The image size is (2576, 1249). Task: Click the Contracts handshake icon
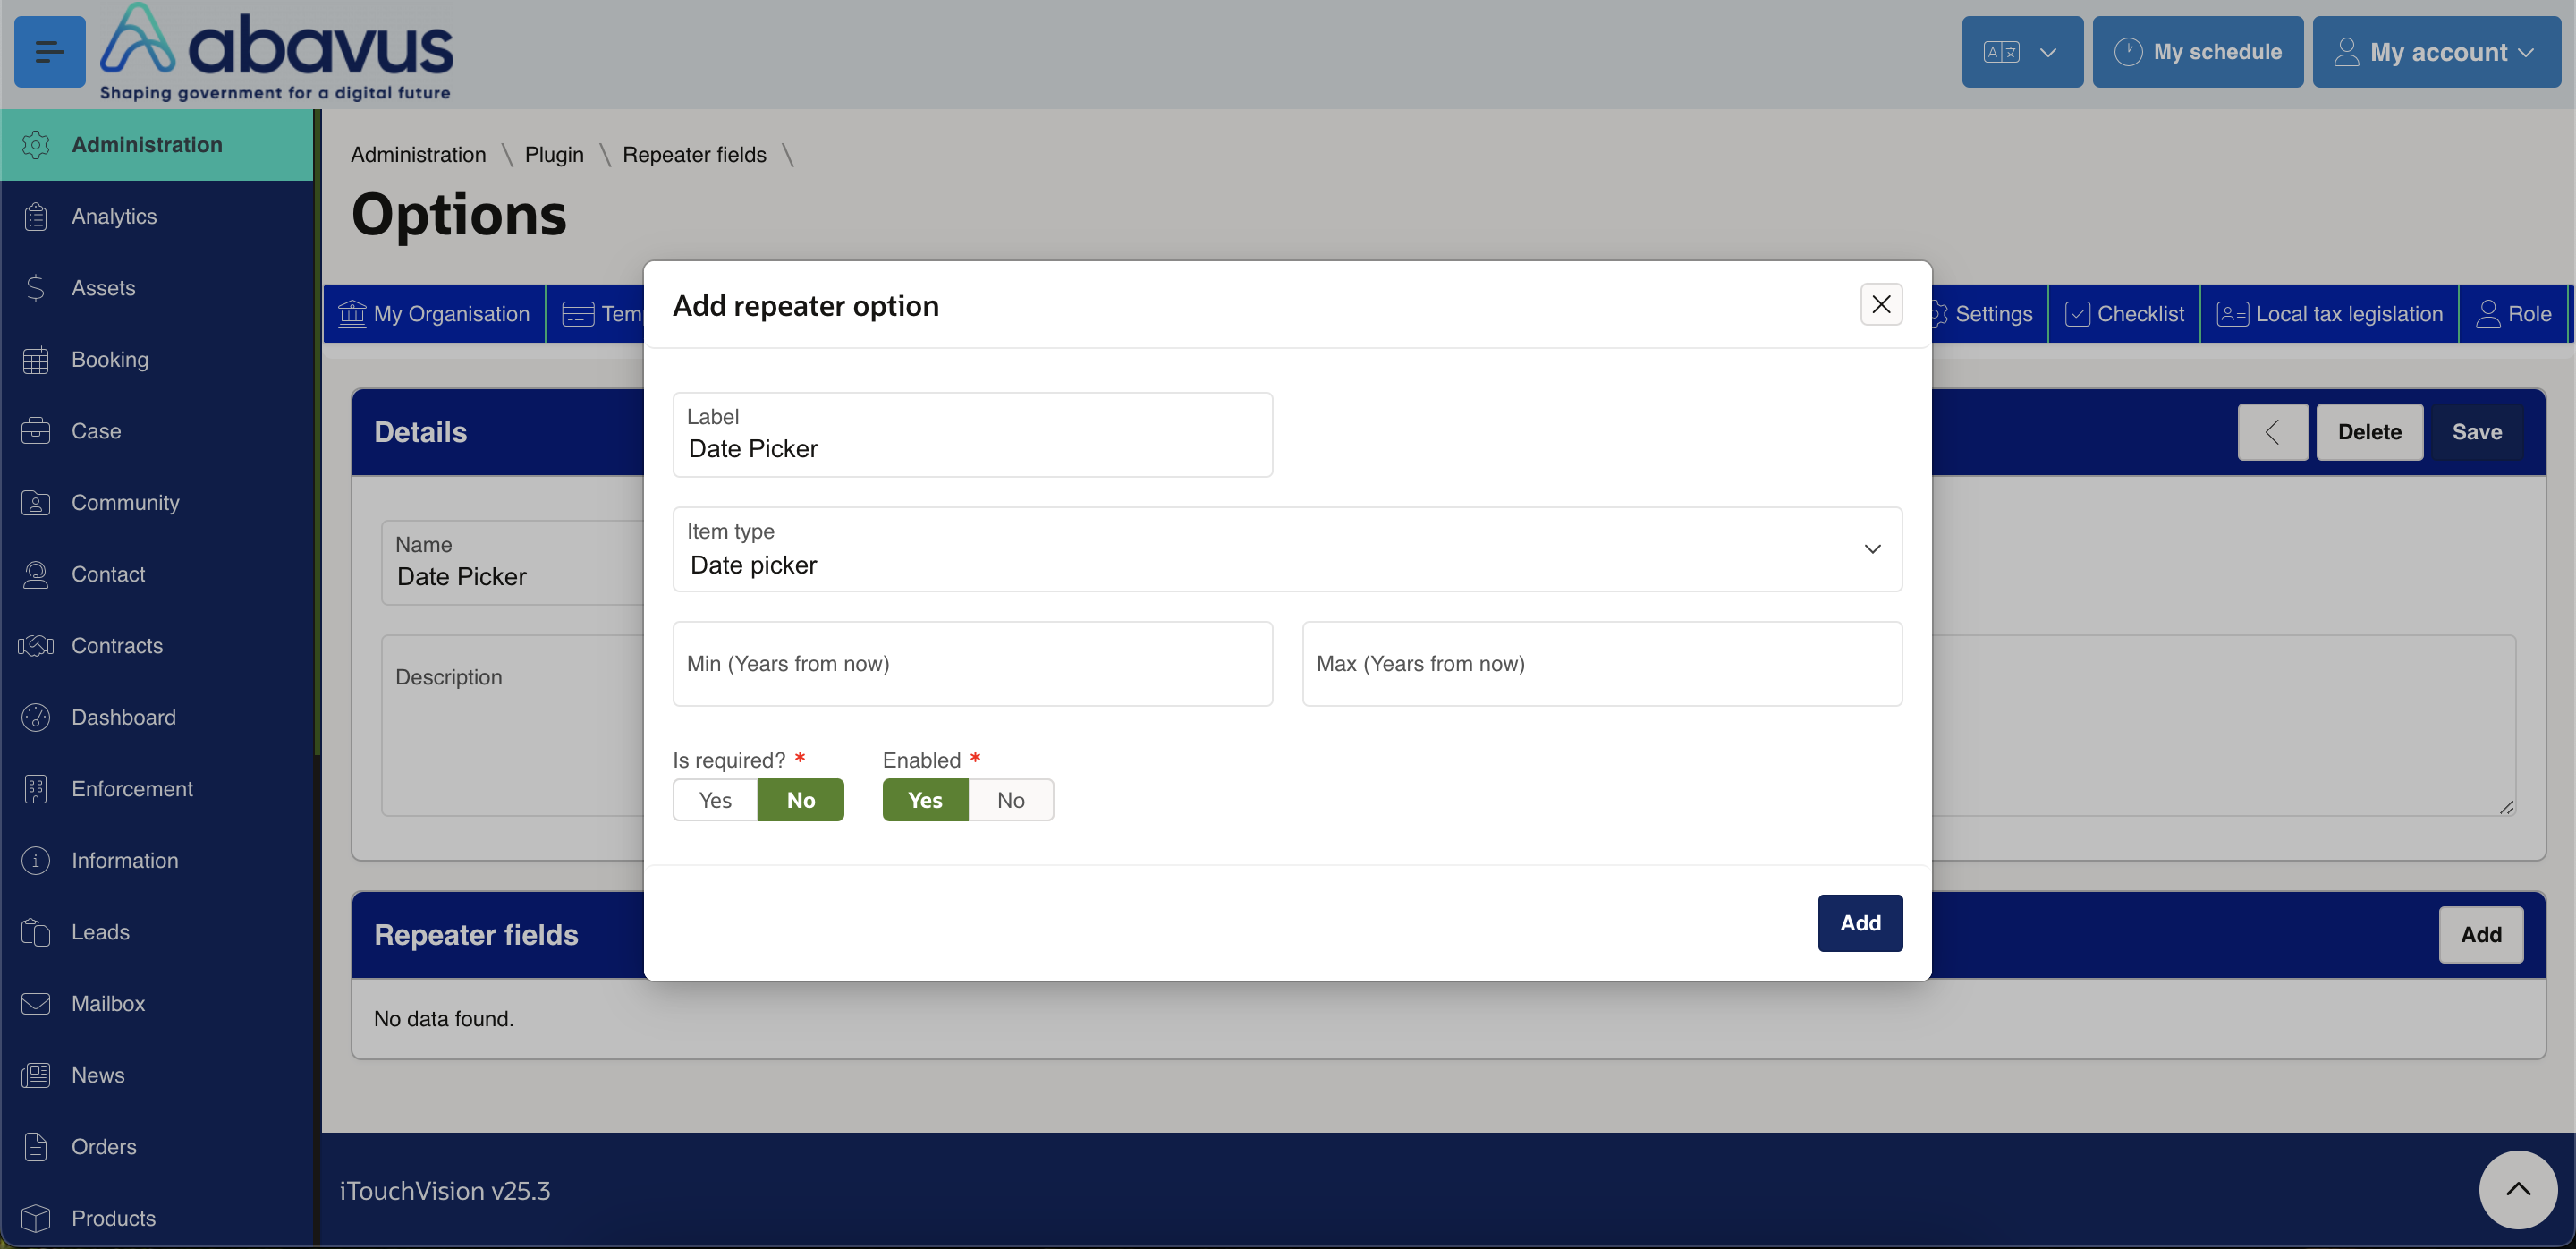36,646
